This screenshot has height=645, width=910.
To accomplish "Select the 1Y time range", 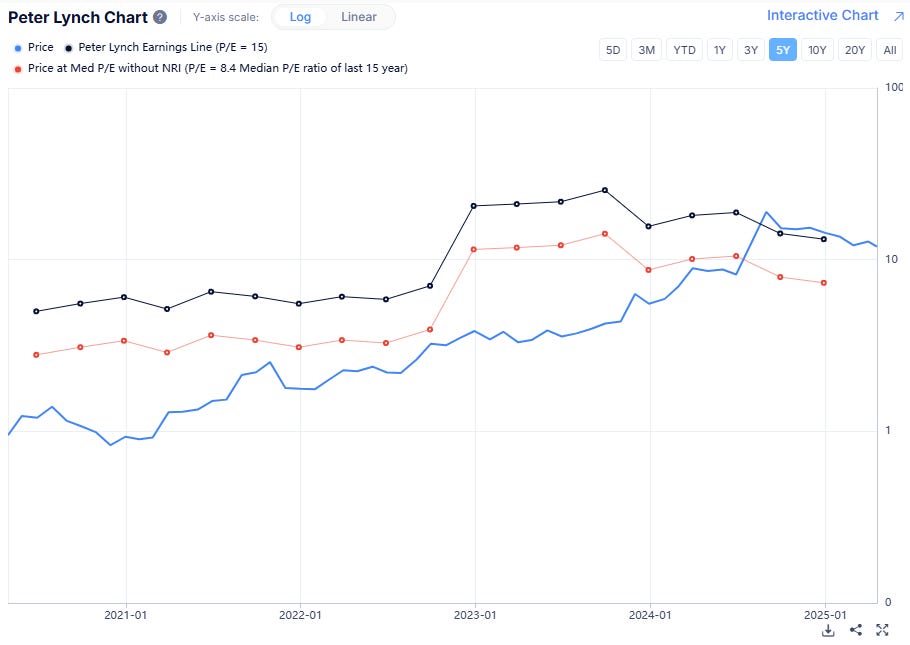I will 720,50.
